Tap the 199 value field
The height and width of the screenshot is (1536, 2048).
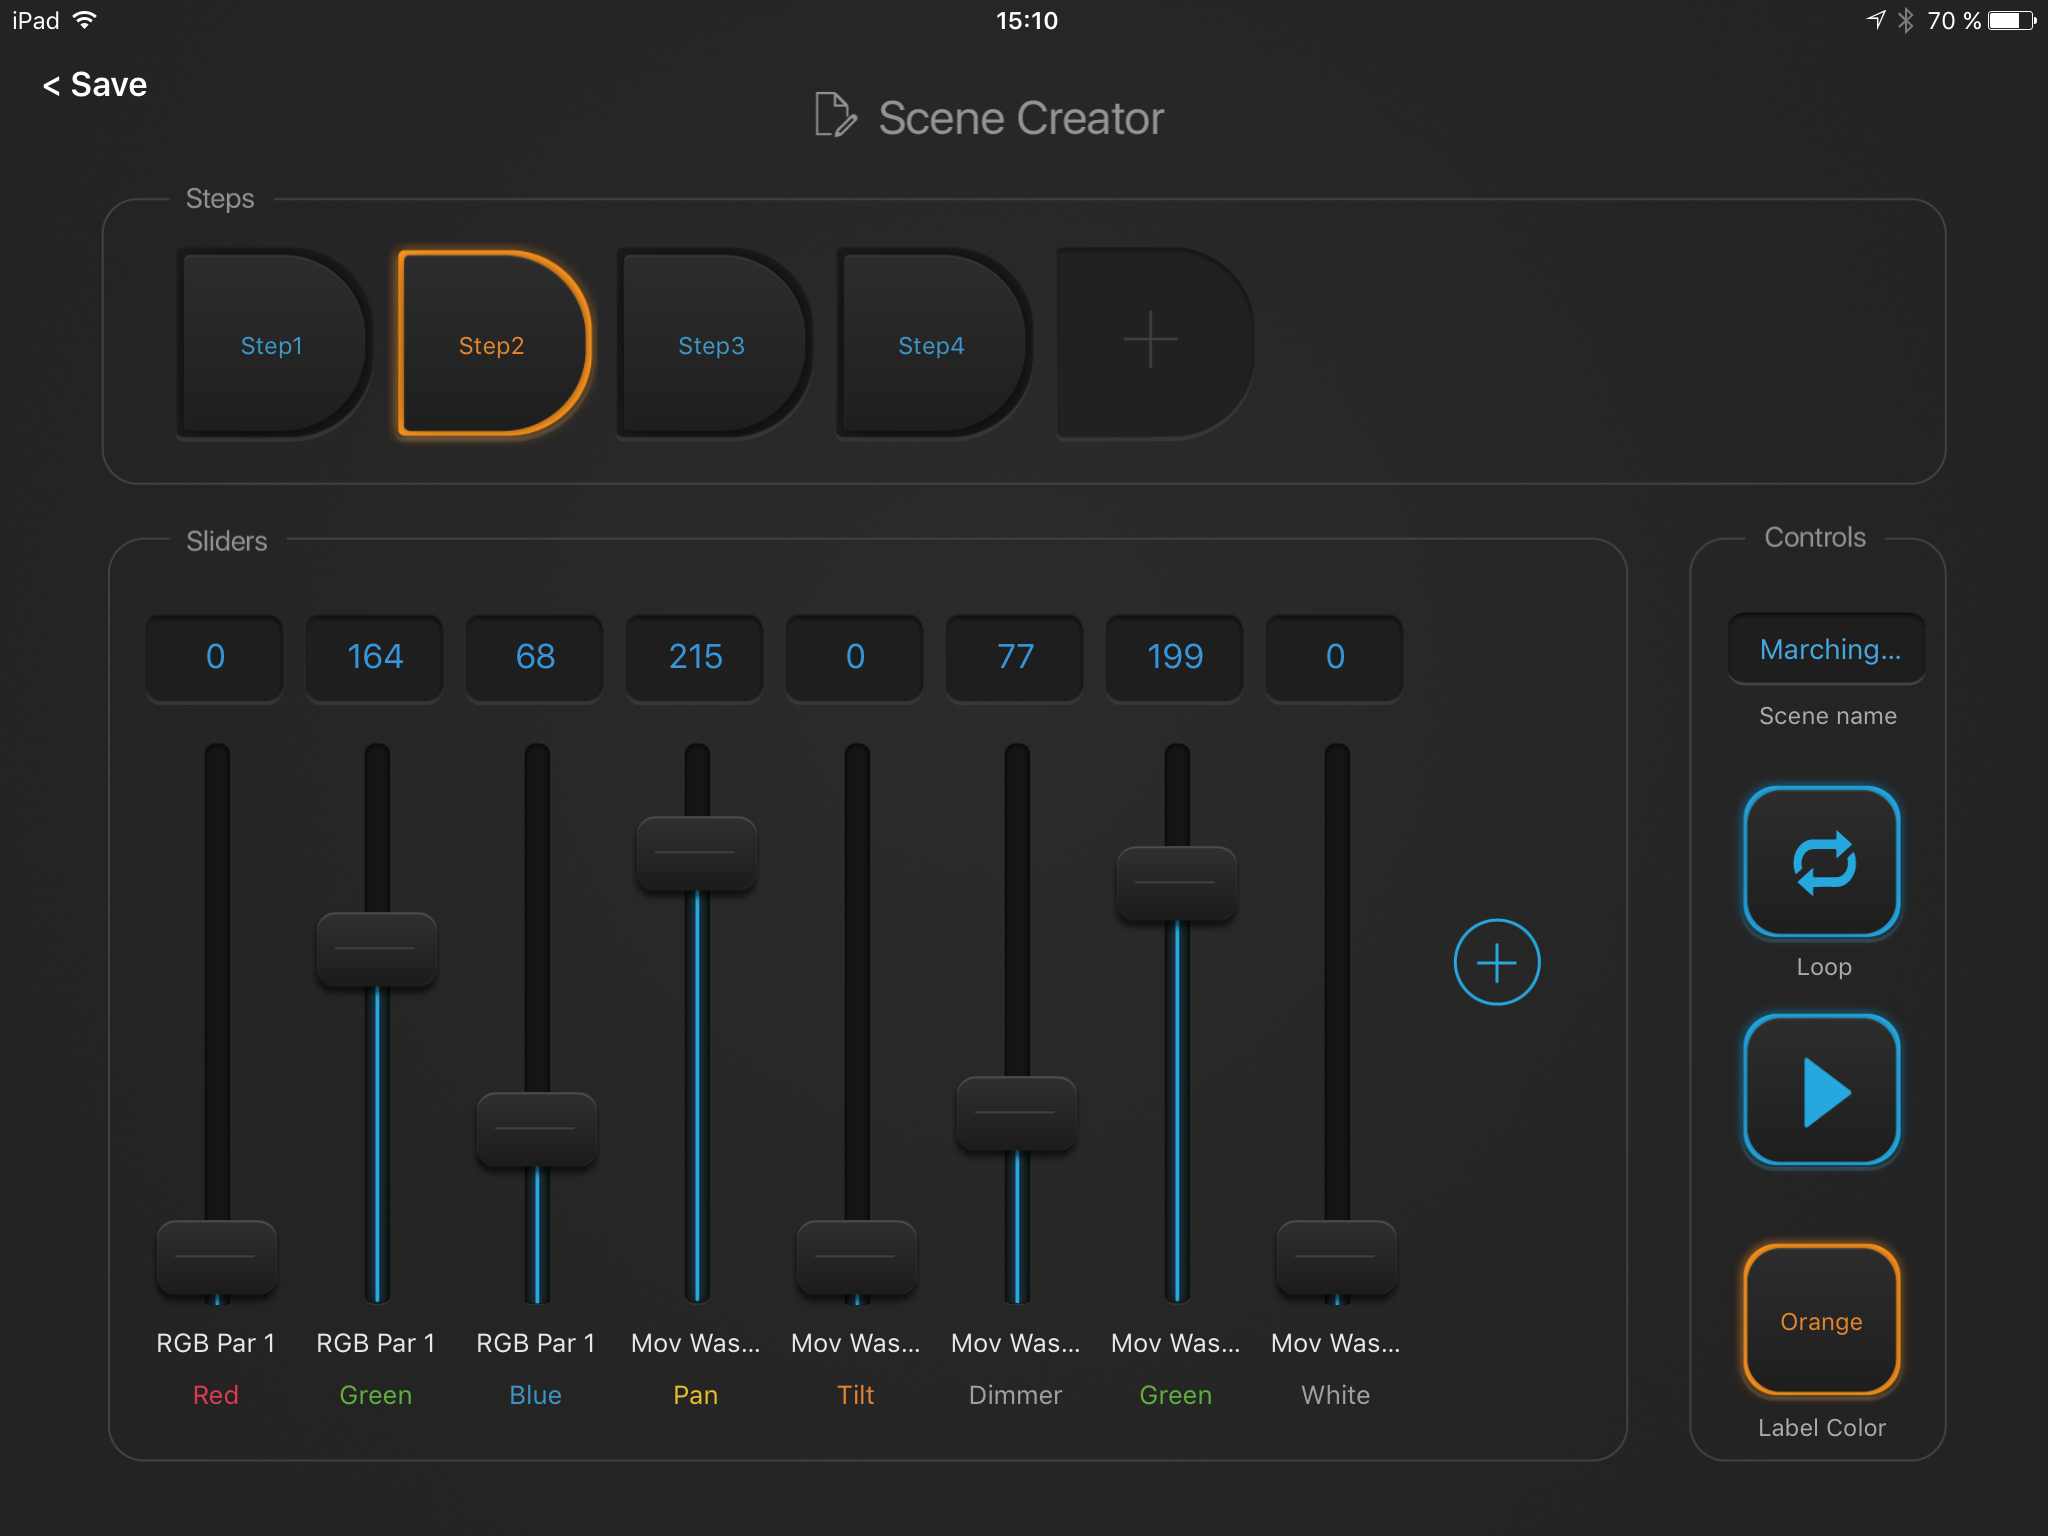click(1175, 657)
